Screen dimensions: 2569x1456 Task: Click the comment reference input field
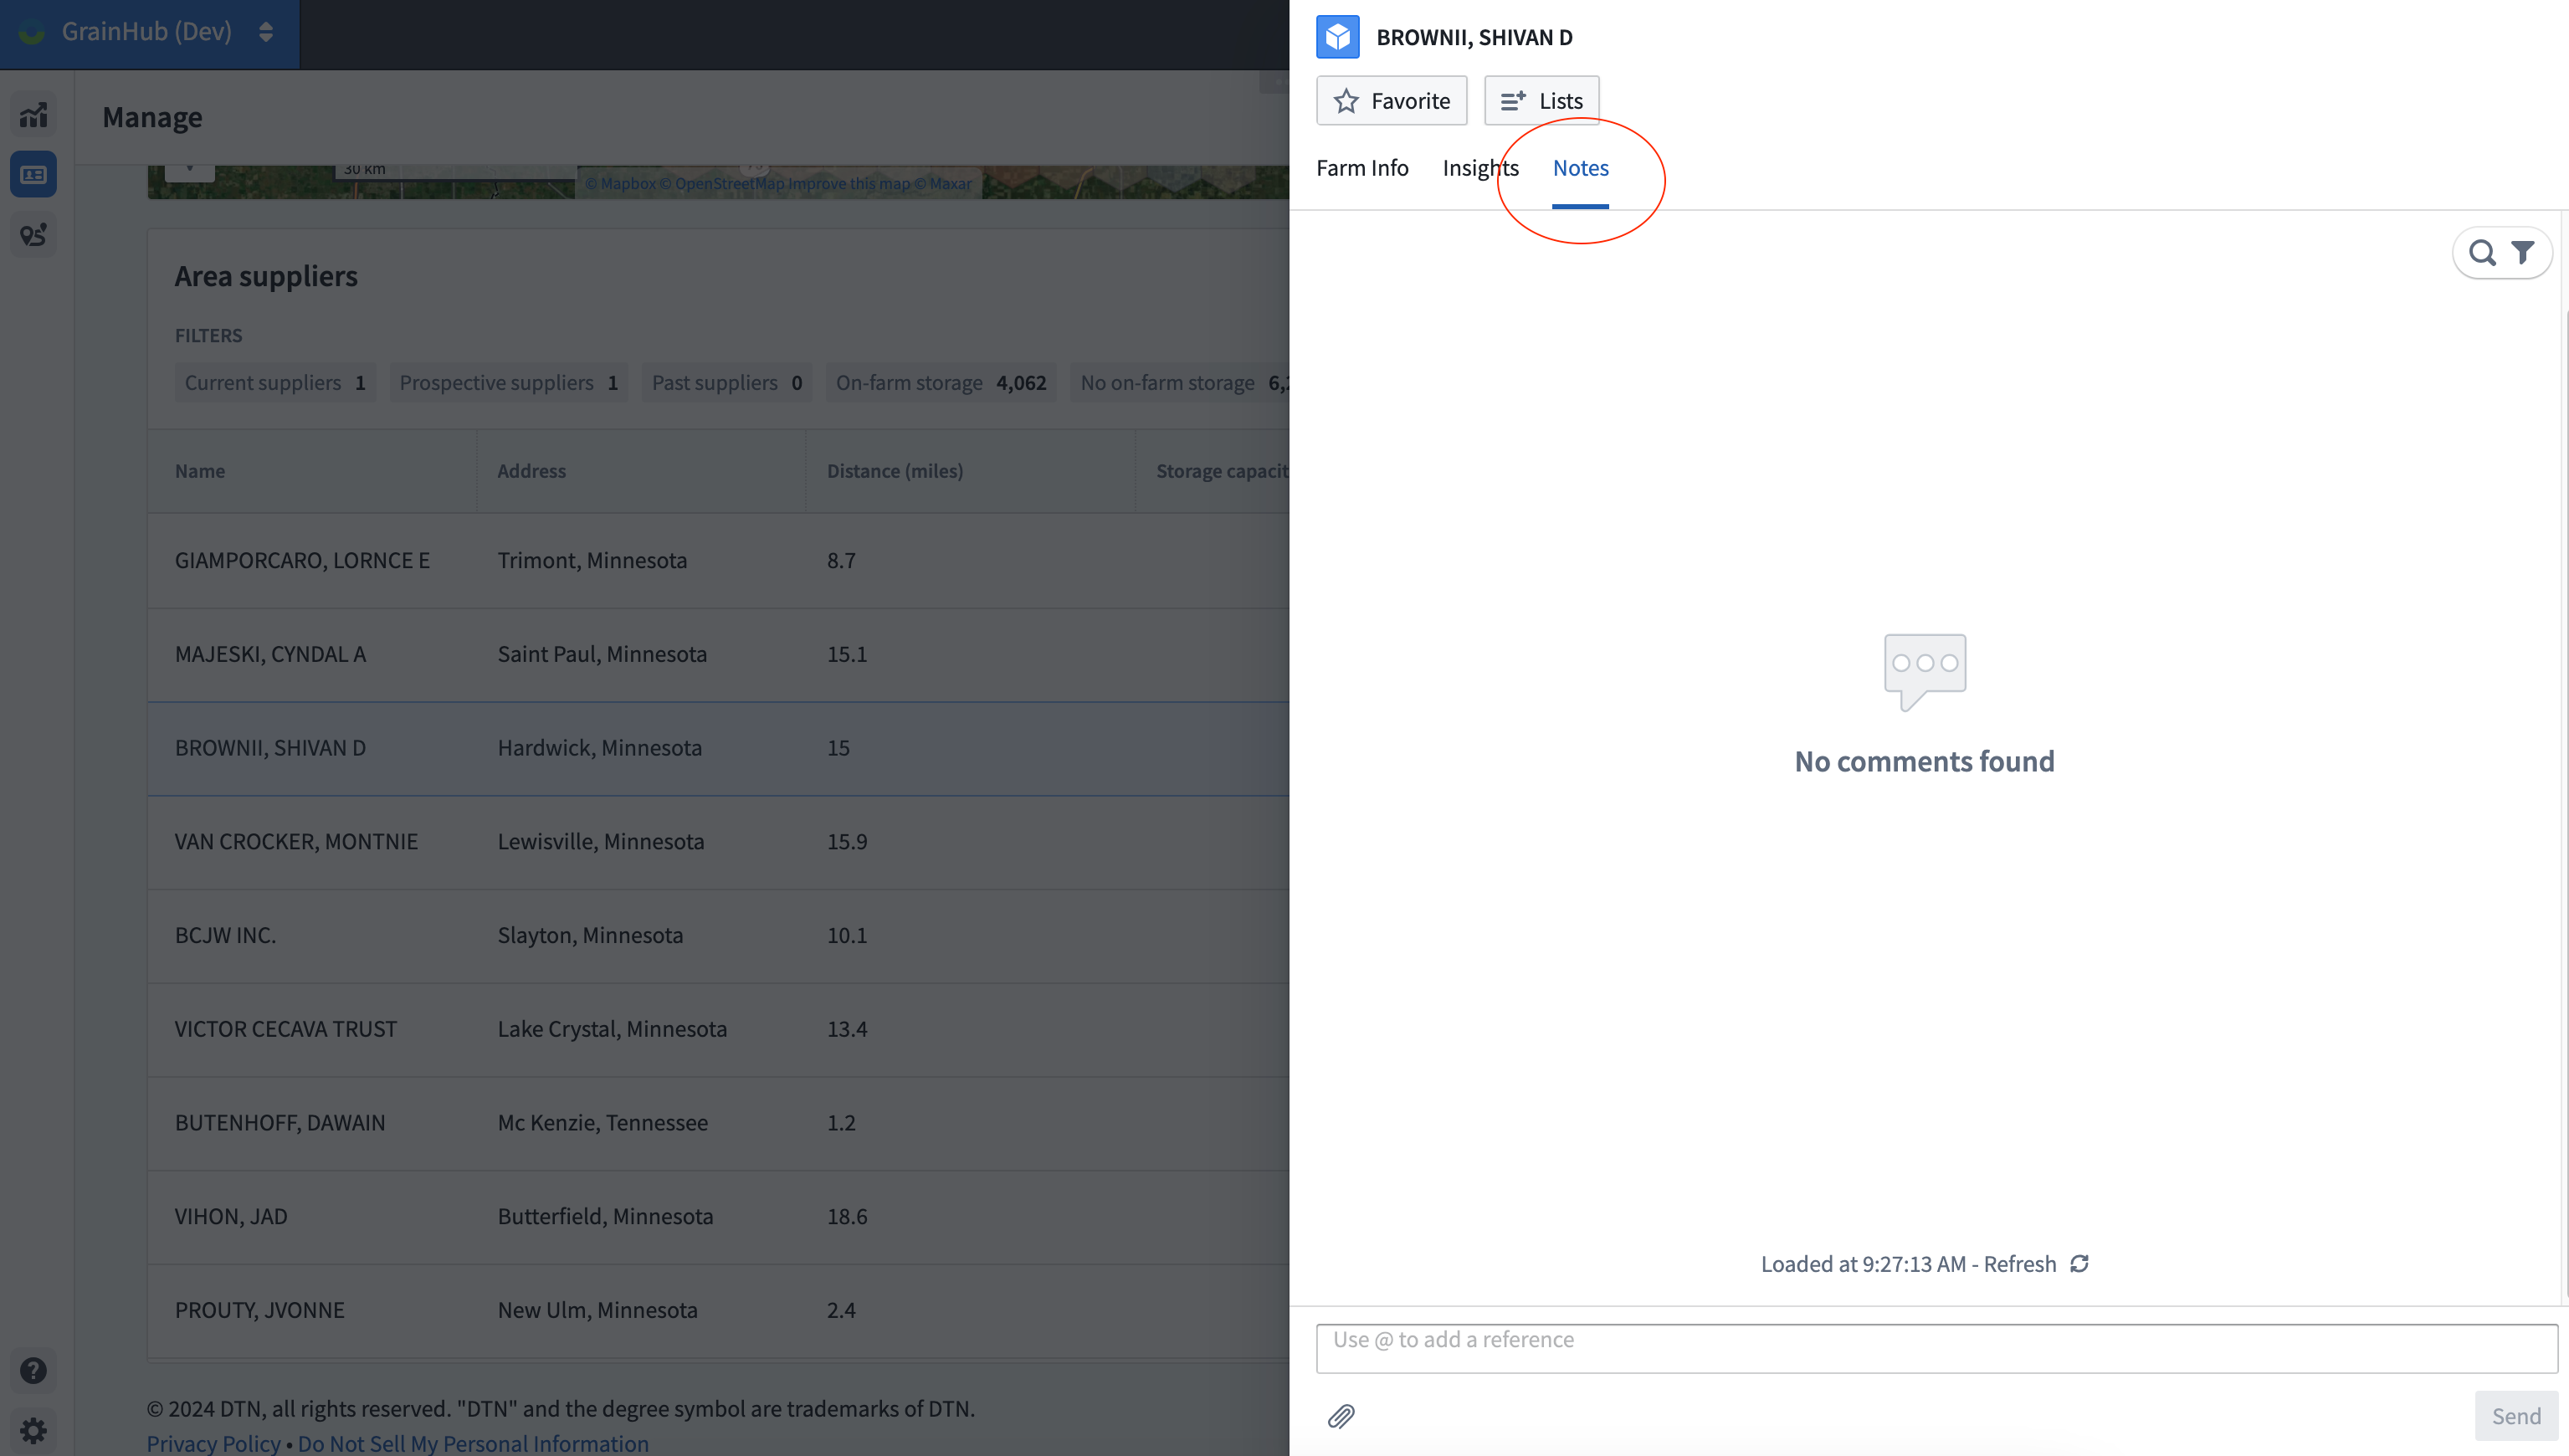click(1936, 1348)
